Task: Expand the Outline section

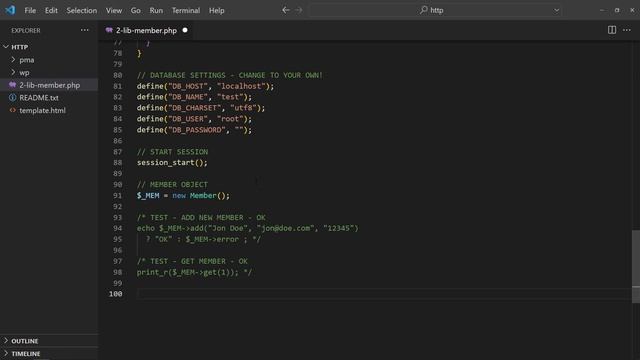Action: pyautogui.click(x=49, y=341)
